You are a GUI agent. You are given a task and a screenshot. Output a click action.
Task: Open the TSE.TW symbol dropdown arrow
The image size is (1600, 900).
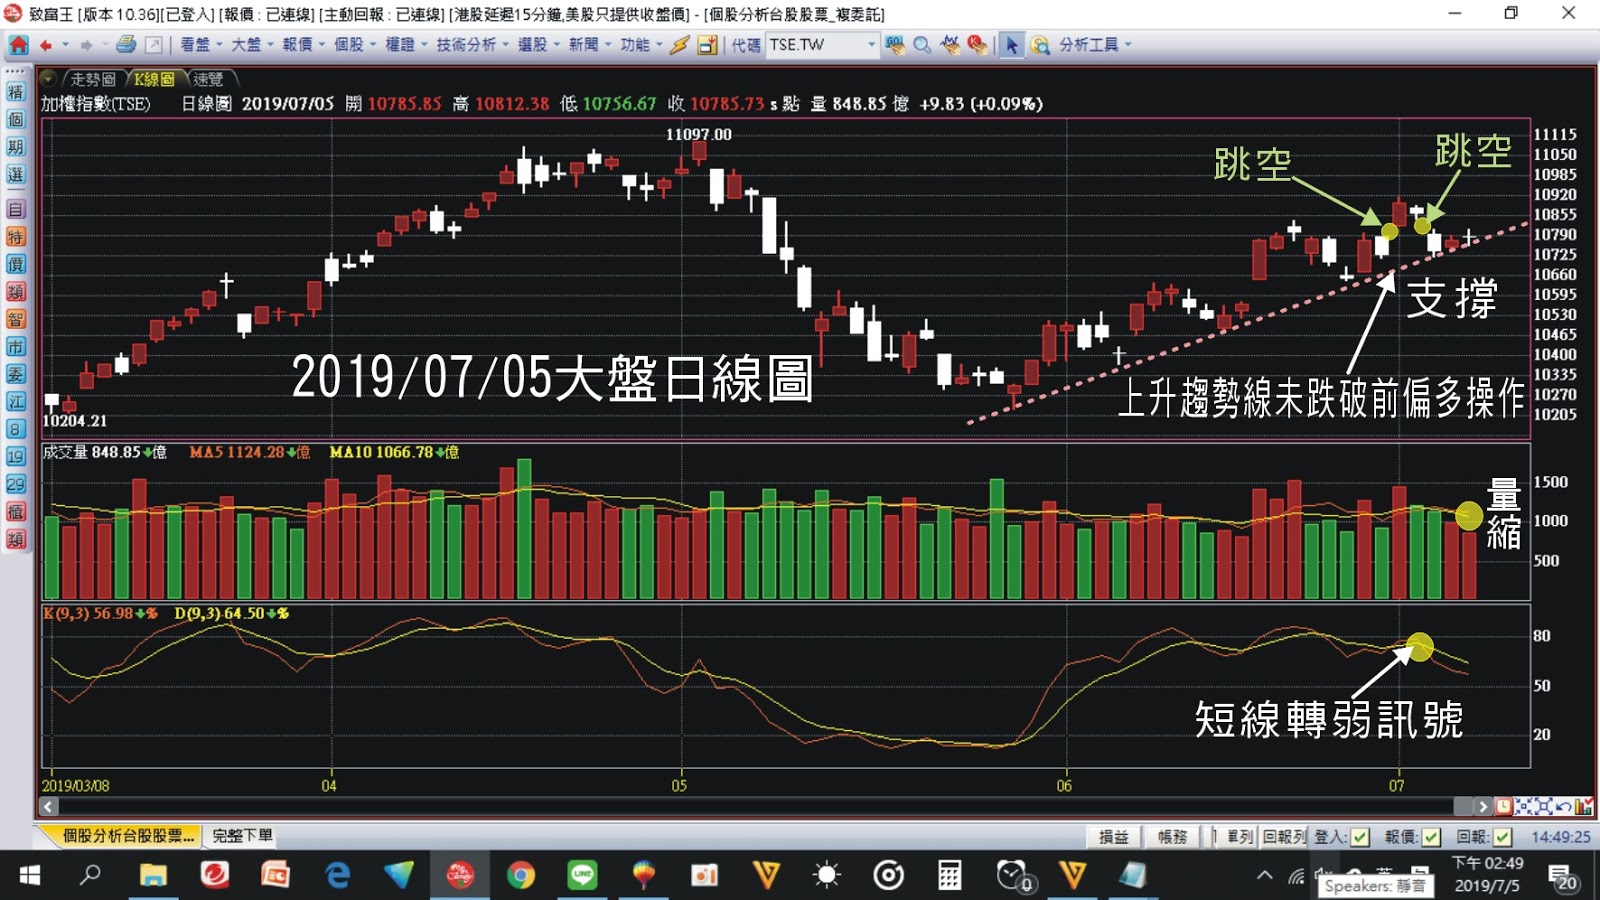[x=871, y=45]
